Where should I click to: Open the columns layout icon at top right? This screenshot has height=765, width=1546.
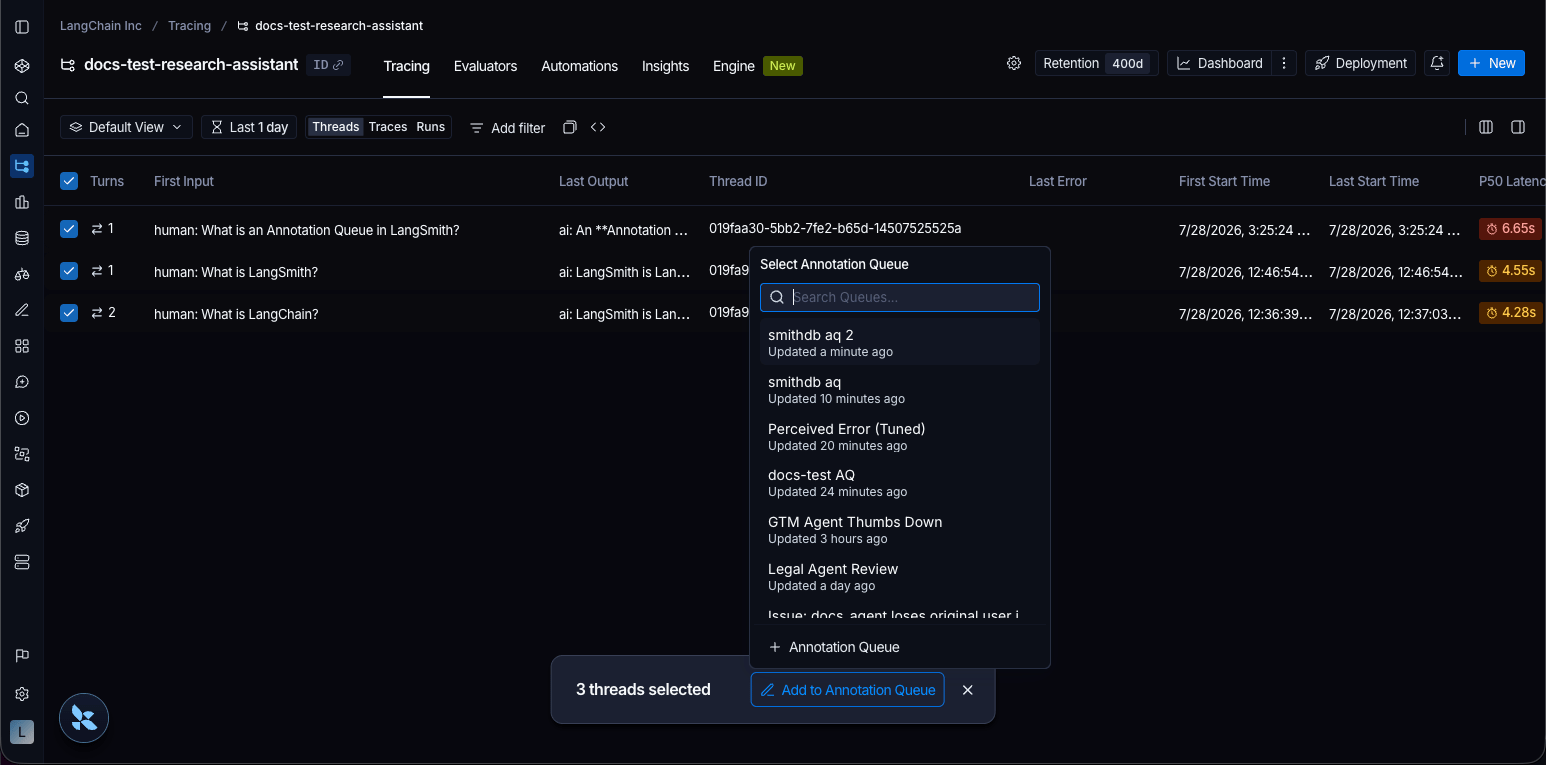(1486, 127)
